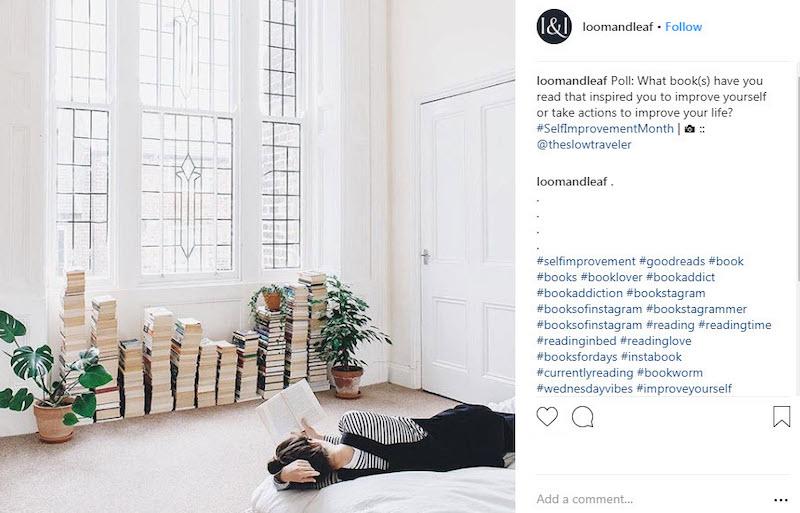800x513 pixels.
Task: Open the #SelfImprovementMonth hashtag
Action: click(605, 129)
